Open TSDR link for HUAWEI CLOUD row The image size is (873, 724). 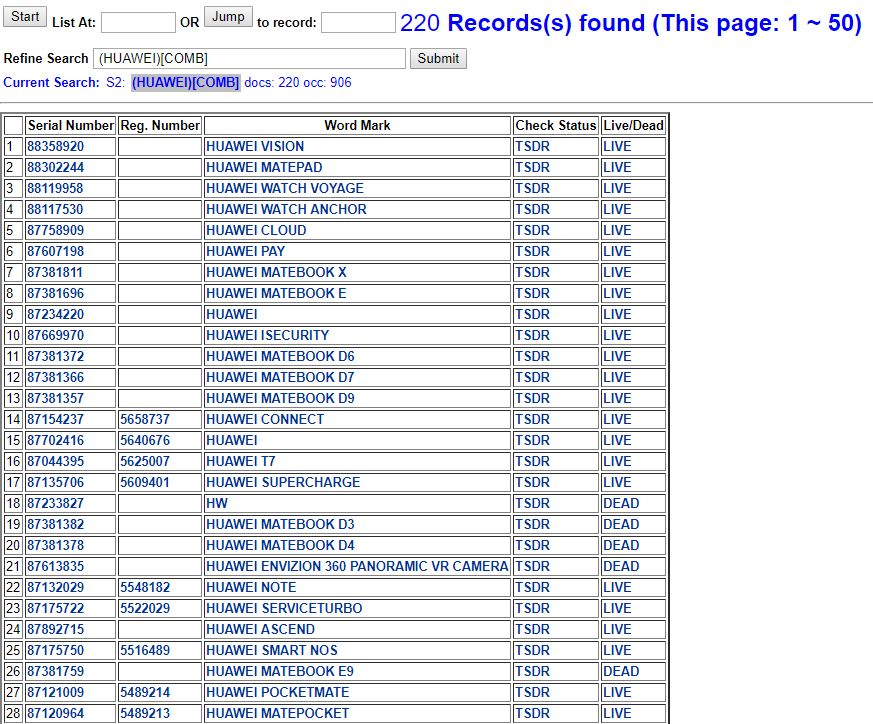(x=532, y=231)
